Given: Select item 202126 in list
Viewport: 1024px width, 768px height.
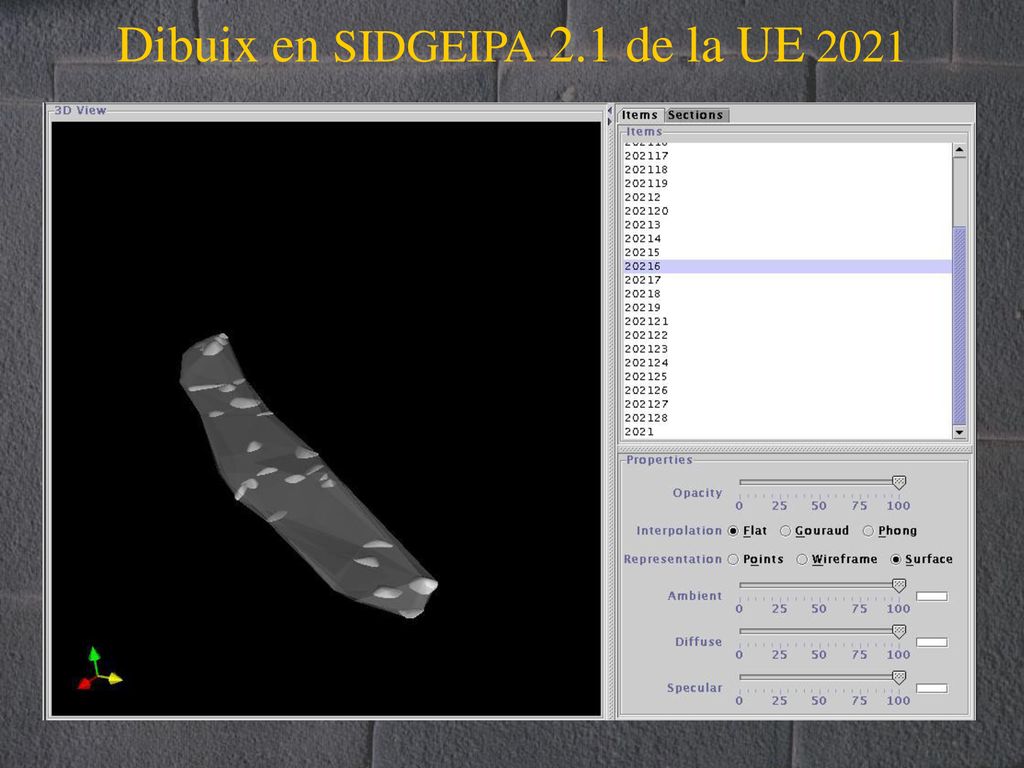Looking at the screenshot, I should pyautogui.click(x=788, y=391).
